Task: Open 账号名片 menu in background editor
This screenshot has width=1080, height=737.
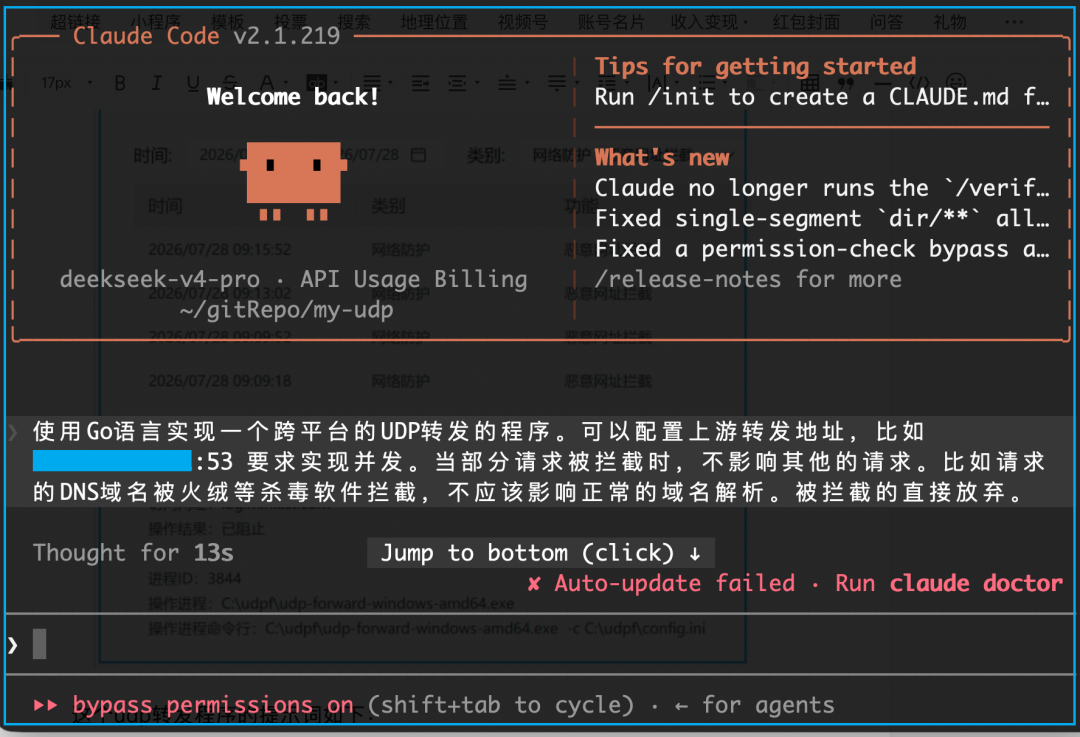Action: tap(611, 22)
